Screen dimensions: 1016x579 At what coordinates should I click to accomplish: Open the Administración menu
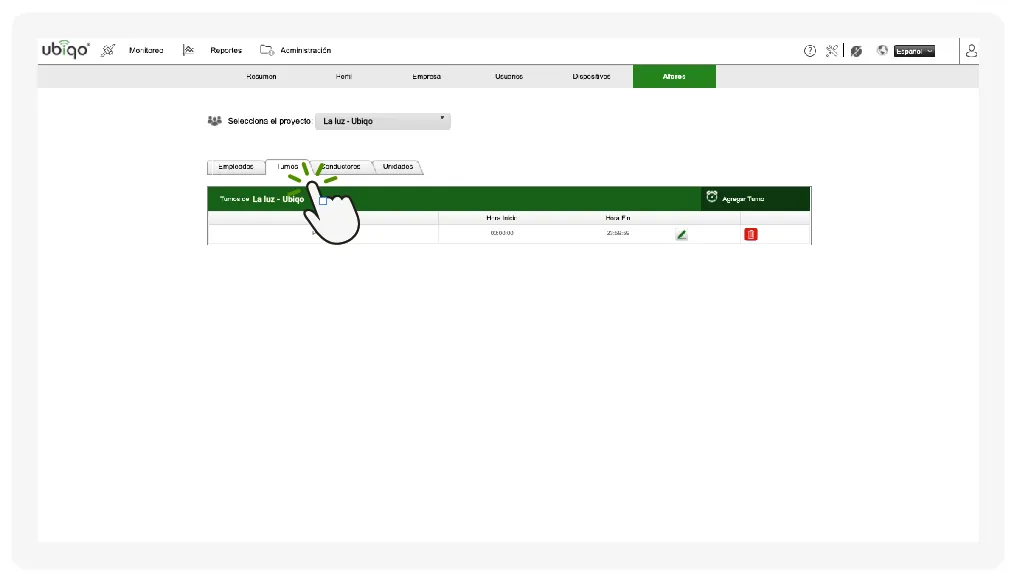point(305,50)
